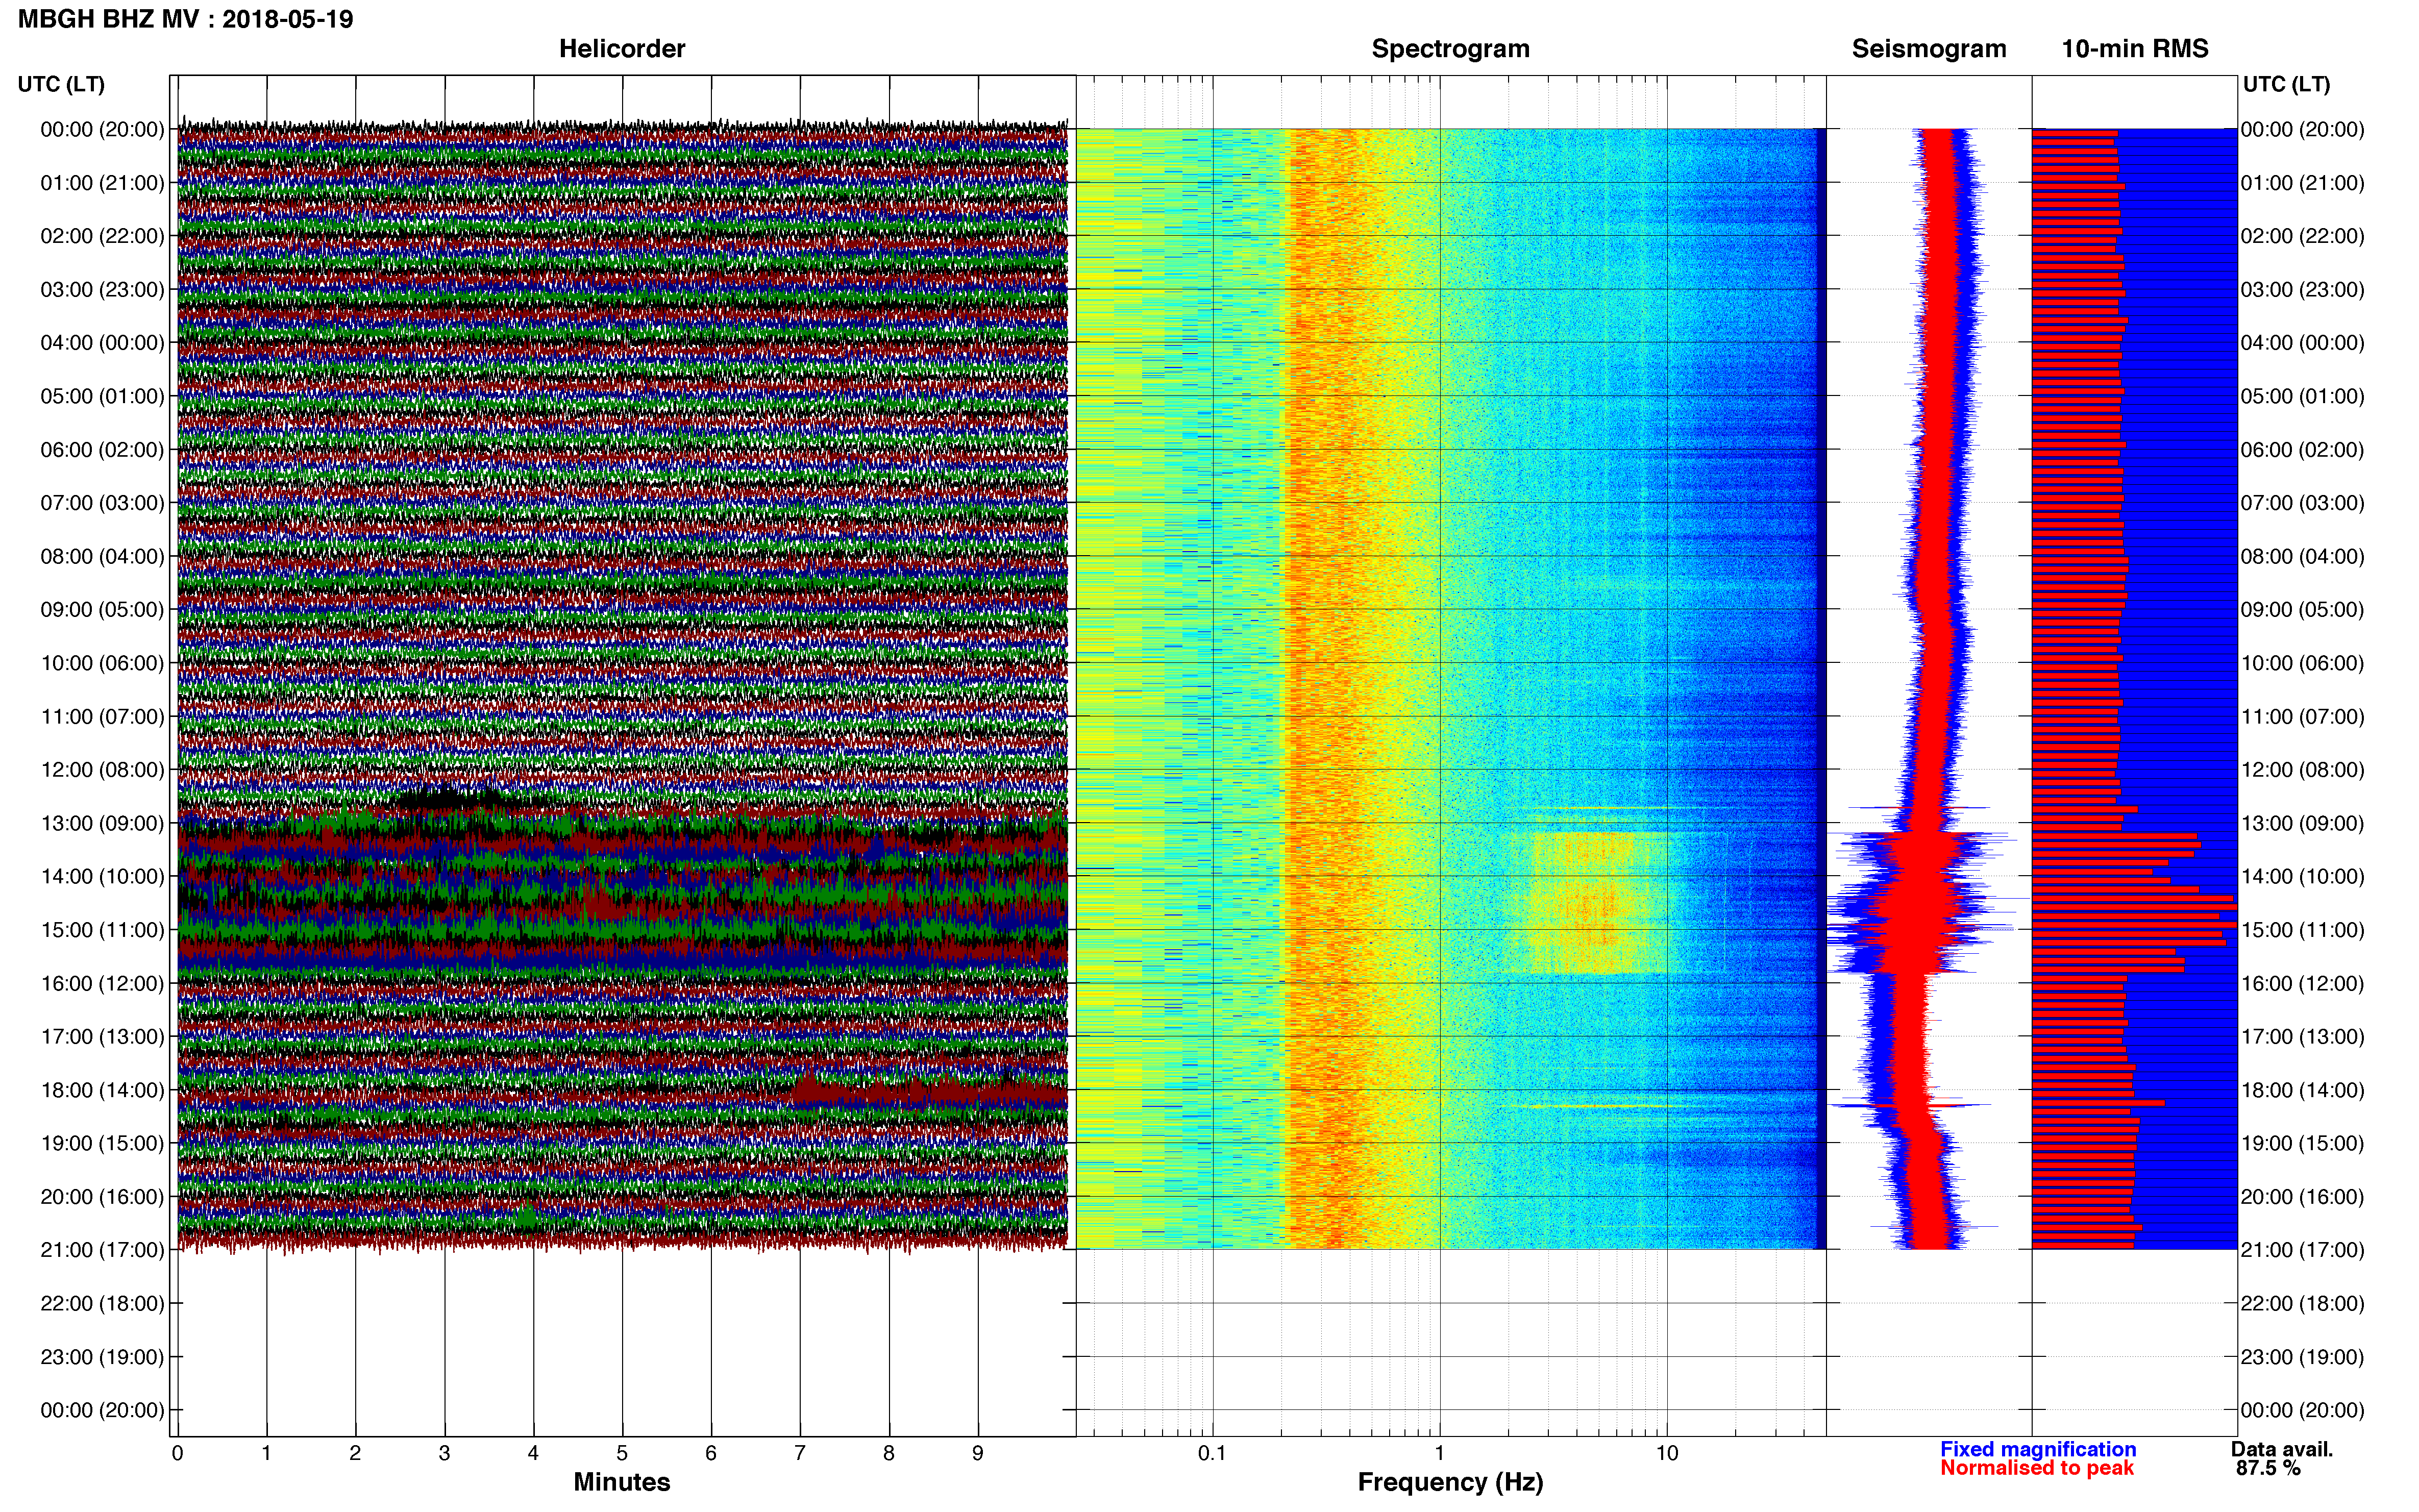Image resolution: width=2419 pixels, height=1512 pixels.
Task: Click the UTC (LT) label beside the RMS panel
Action: coord(2286,84)
